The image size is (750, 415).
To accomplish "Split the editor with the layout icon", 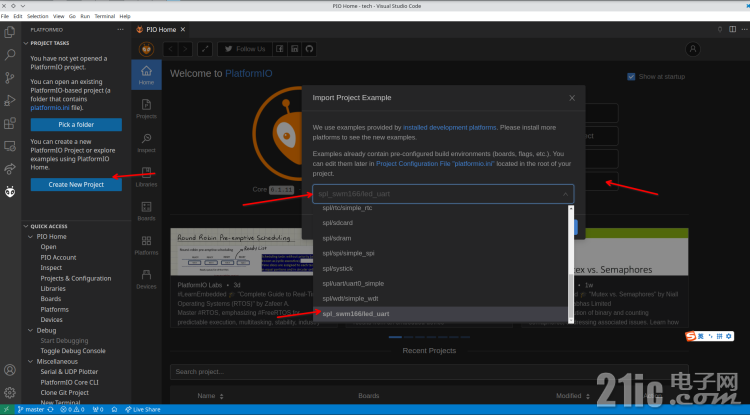I will coord(732,29).
